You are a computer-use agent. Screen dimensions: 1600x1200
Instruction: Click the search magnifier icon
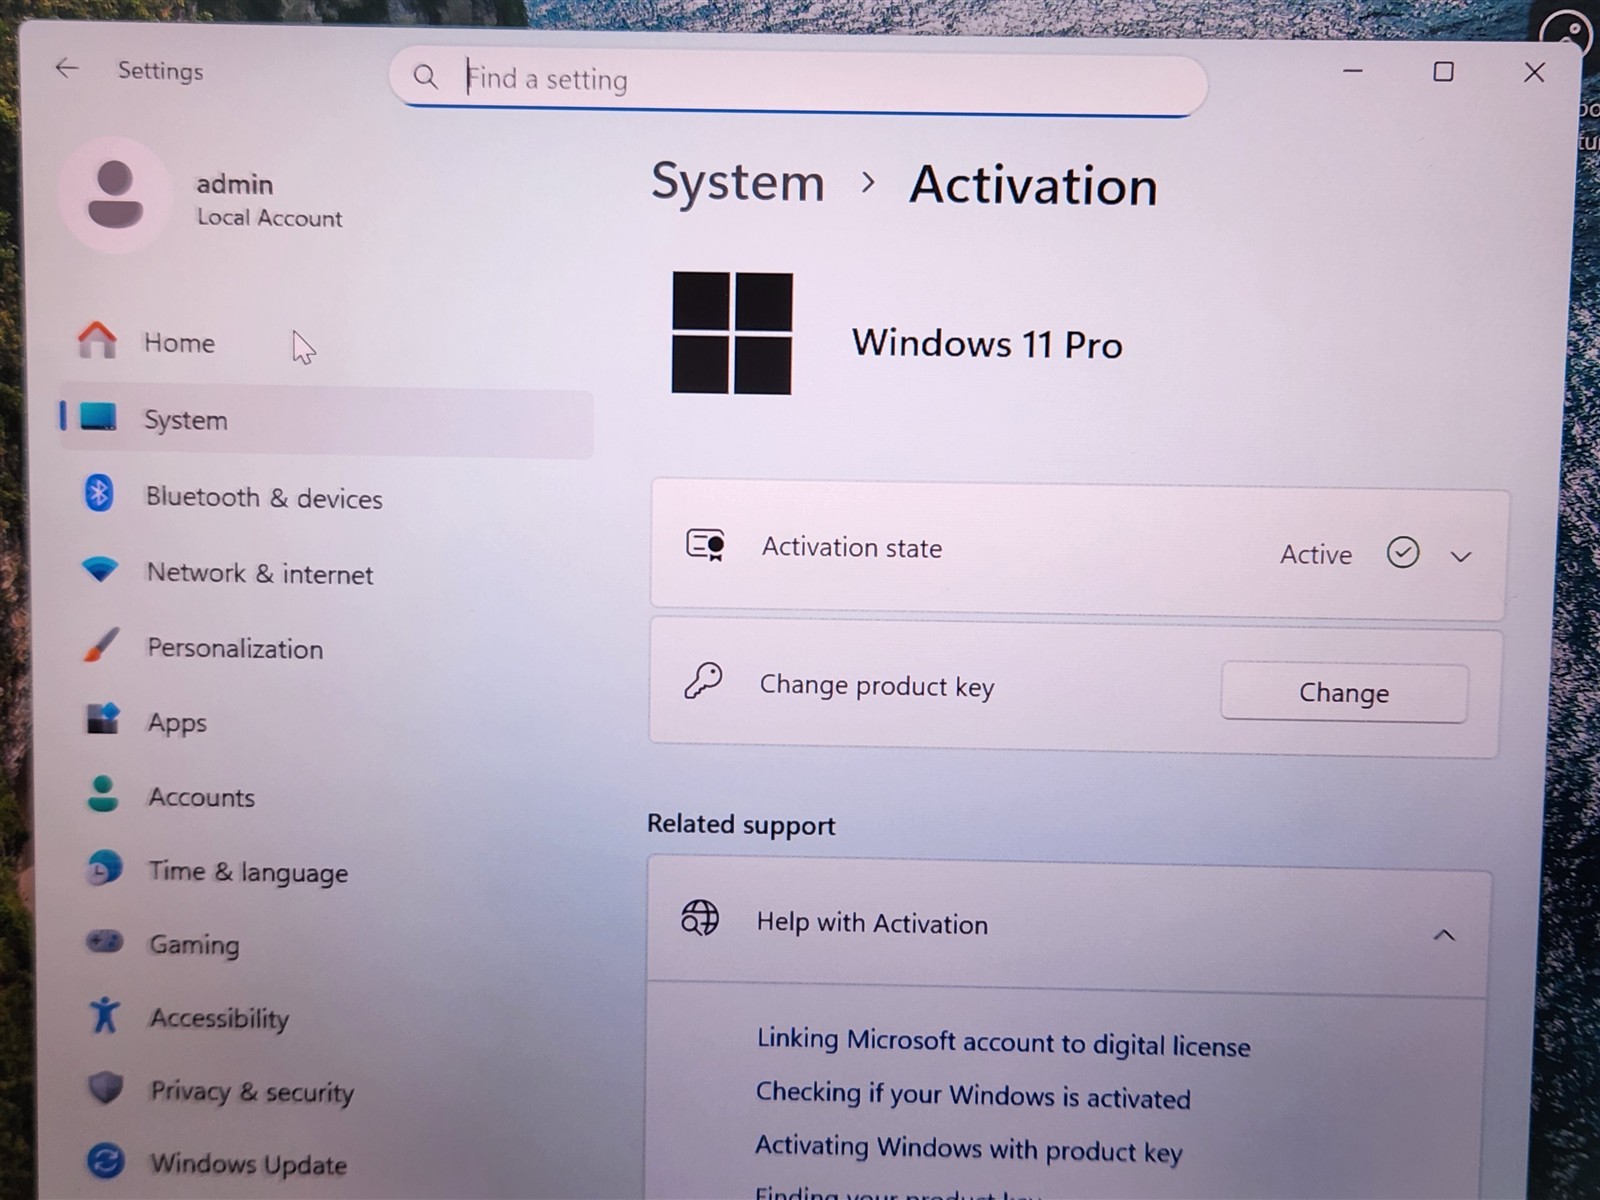point(425,77)
